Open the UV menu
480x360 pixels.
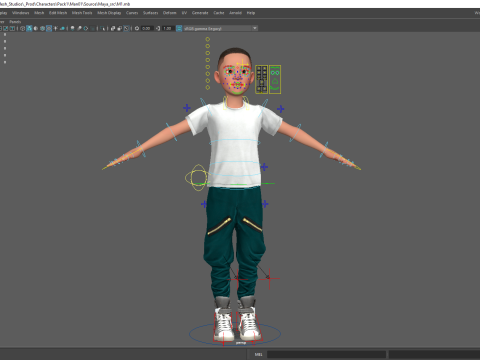click(184, 13)
